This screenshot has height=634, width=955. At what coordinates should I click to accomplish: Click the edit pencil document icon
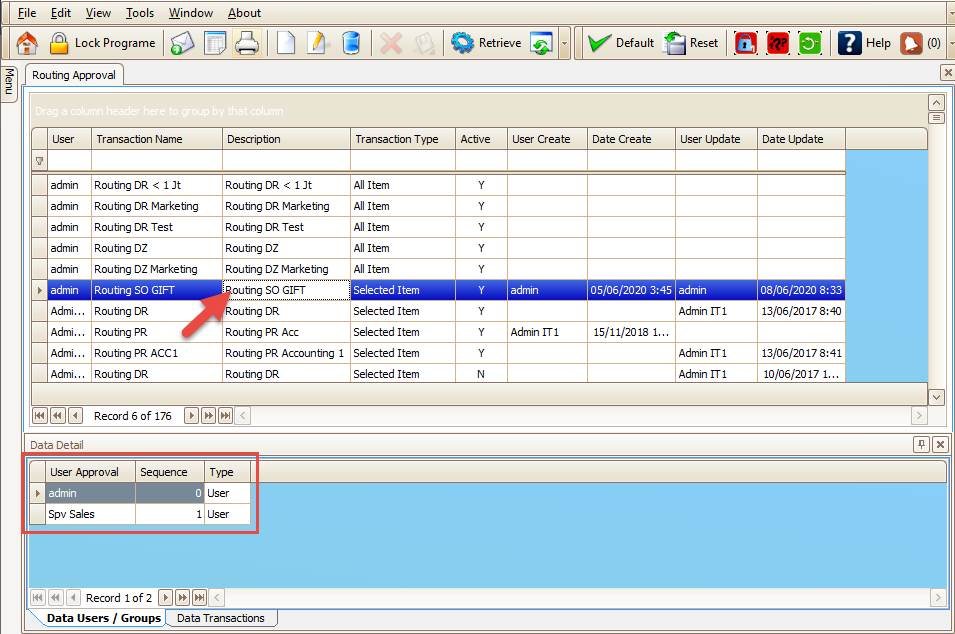coord(317,43)
